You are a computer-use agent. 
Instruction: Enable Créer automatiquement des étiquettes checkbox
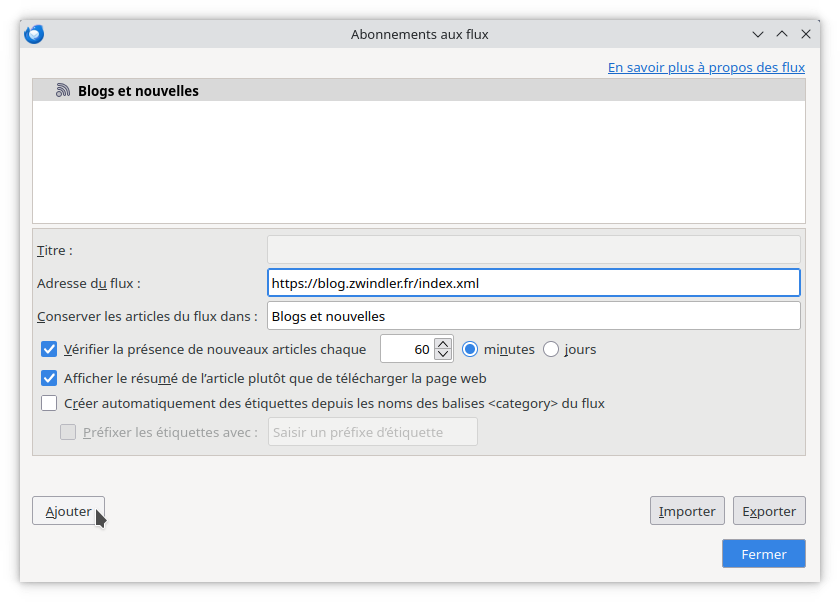click(49, 404)
